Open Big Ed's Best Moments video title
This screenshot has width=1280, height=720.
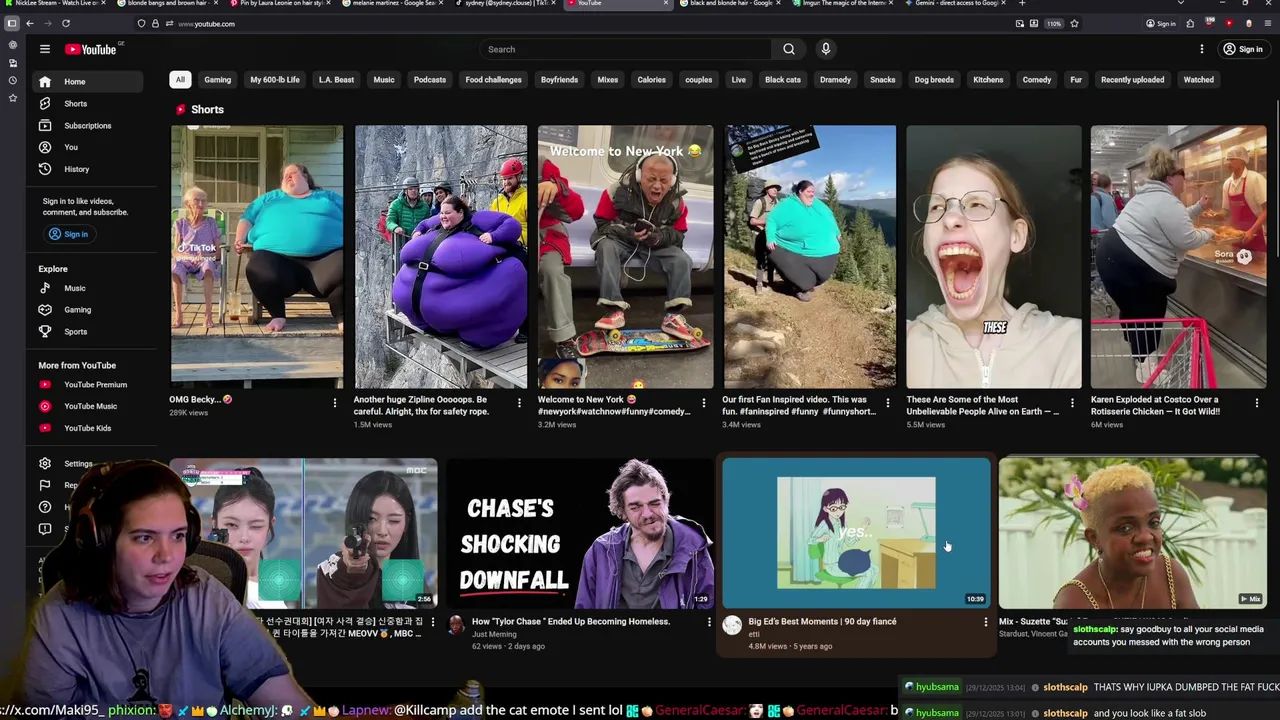(822, 622)
